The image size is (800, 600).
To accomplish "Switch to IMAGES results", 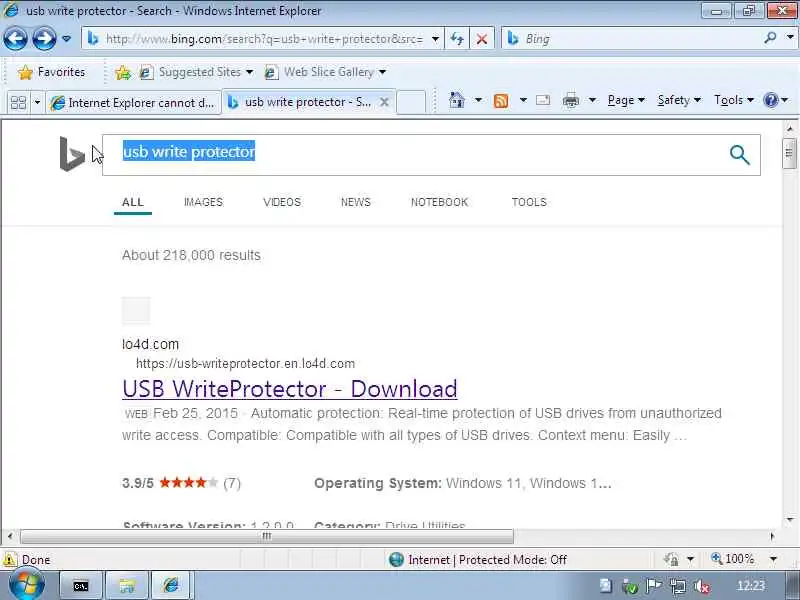I will [203, 202].
